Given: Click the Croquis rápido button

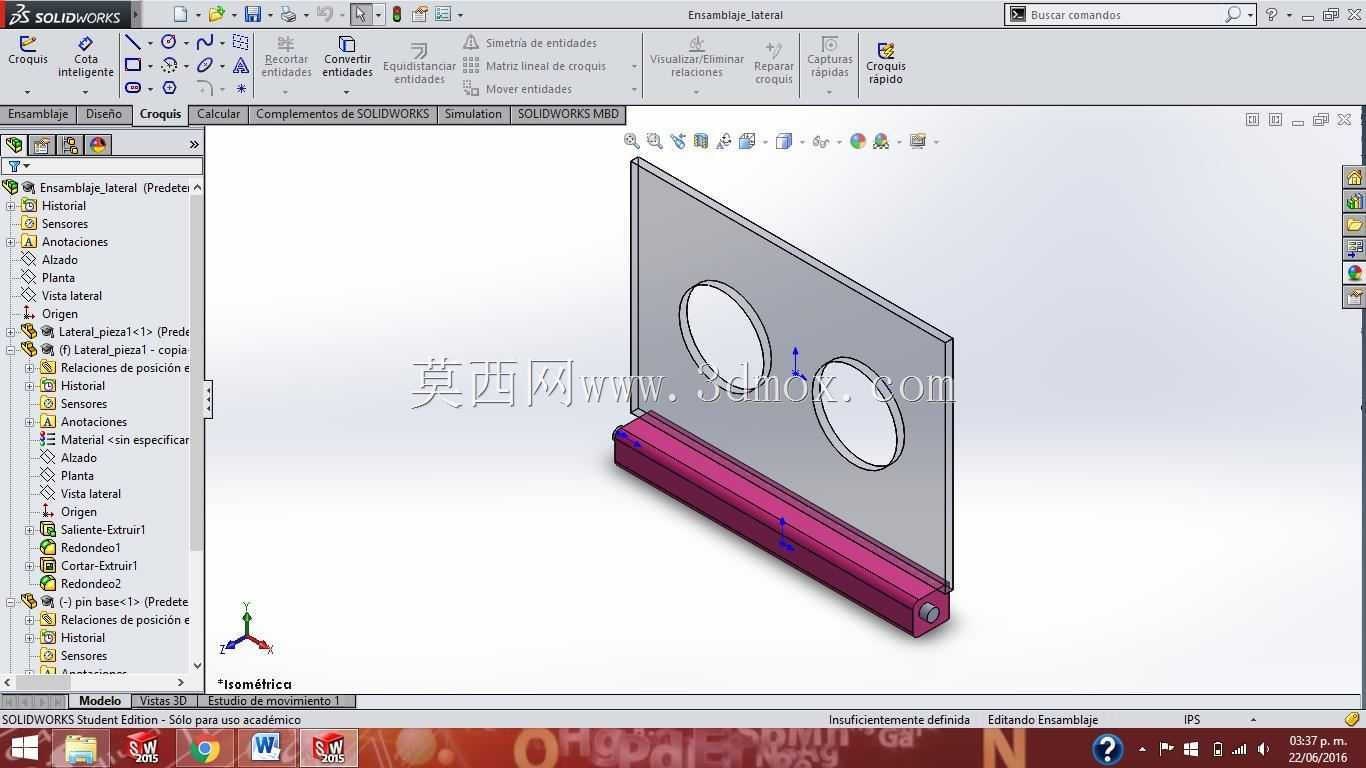Looking at the screenshot, I should pyautogui.click(x=886, y=63).
